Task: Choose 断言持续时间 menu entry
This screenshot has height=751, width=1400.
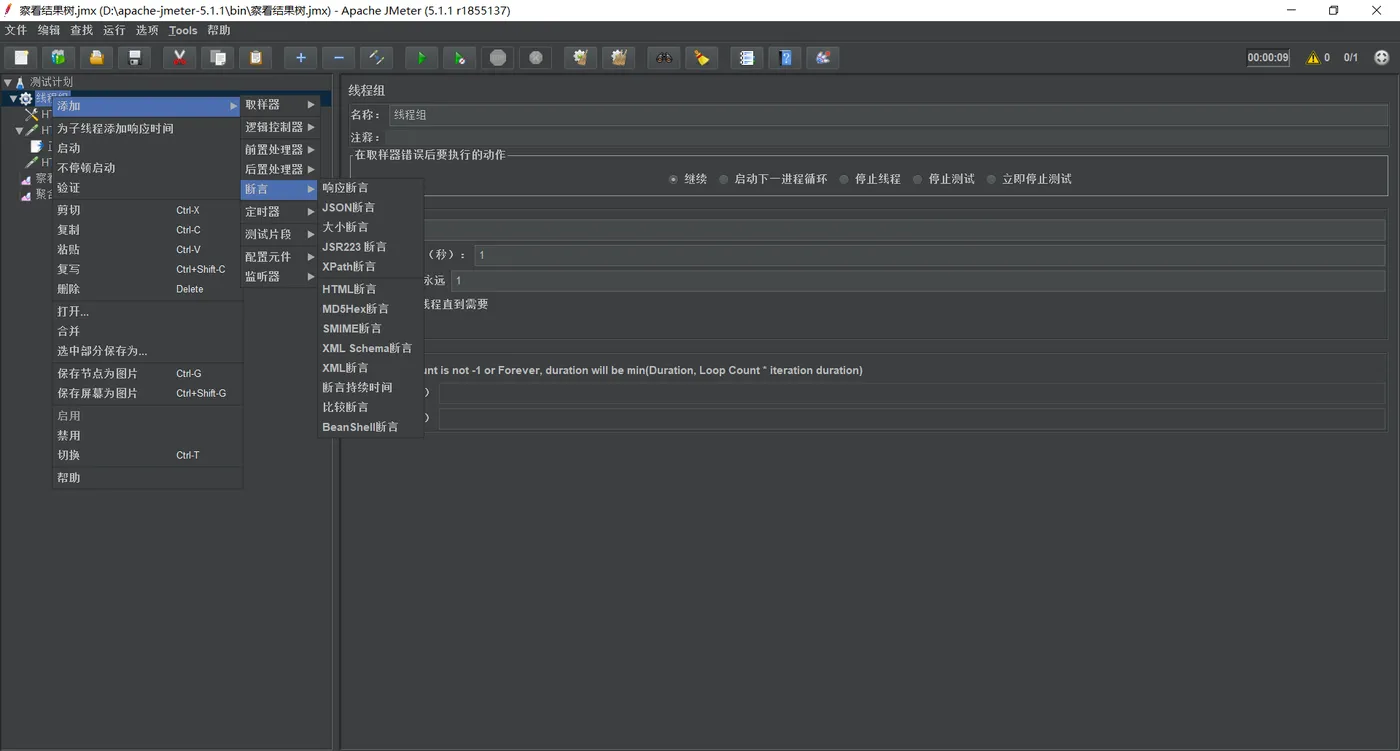Action: tap(371, 387)
